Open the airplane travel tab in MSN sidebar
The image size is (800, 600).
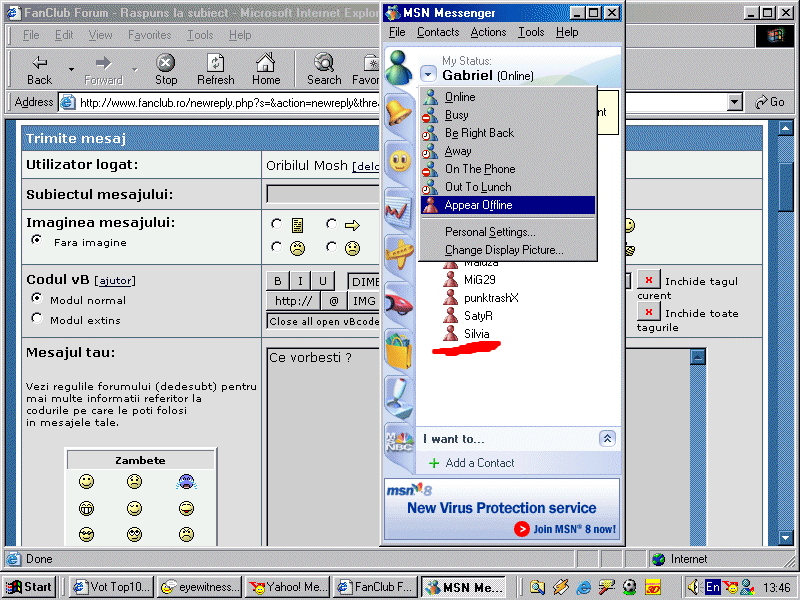[399, 254]
